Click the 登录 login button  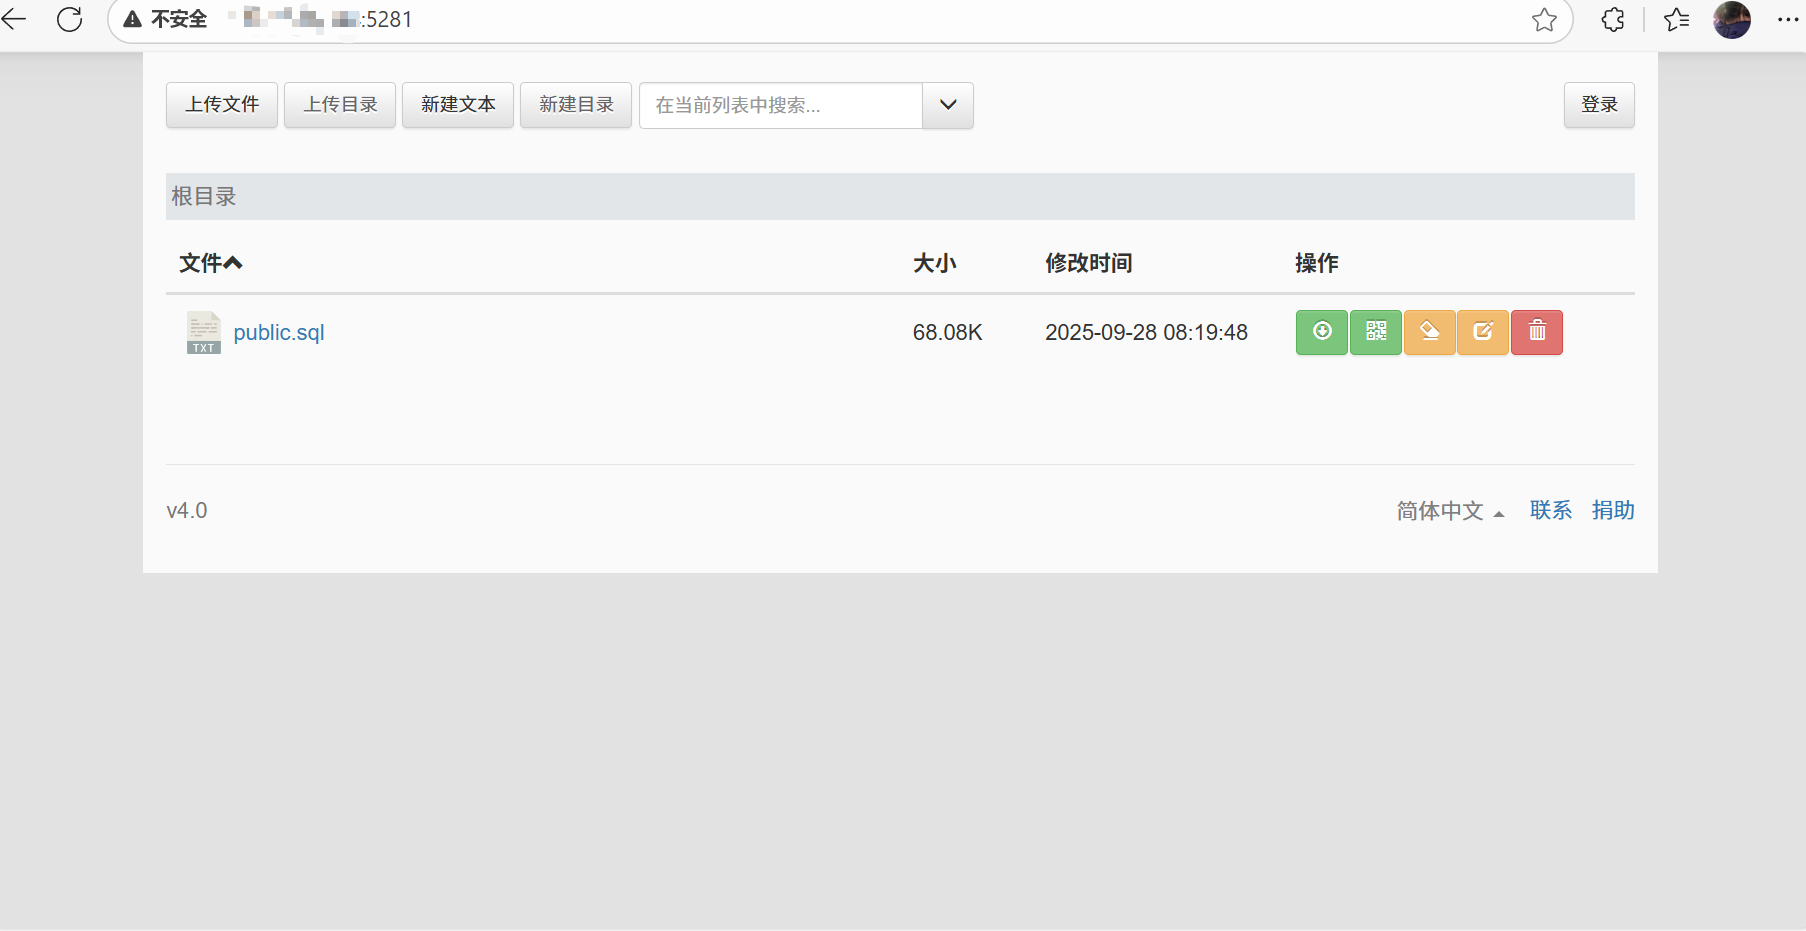tap(1598, 104)
